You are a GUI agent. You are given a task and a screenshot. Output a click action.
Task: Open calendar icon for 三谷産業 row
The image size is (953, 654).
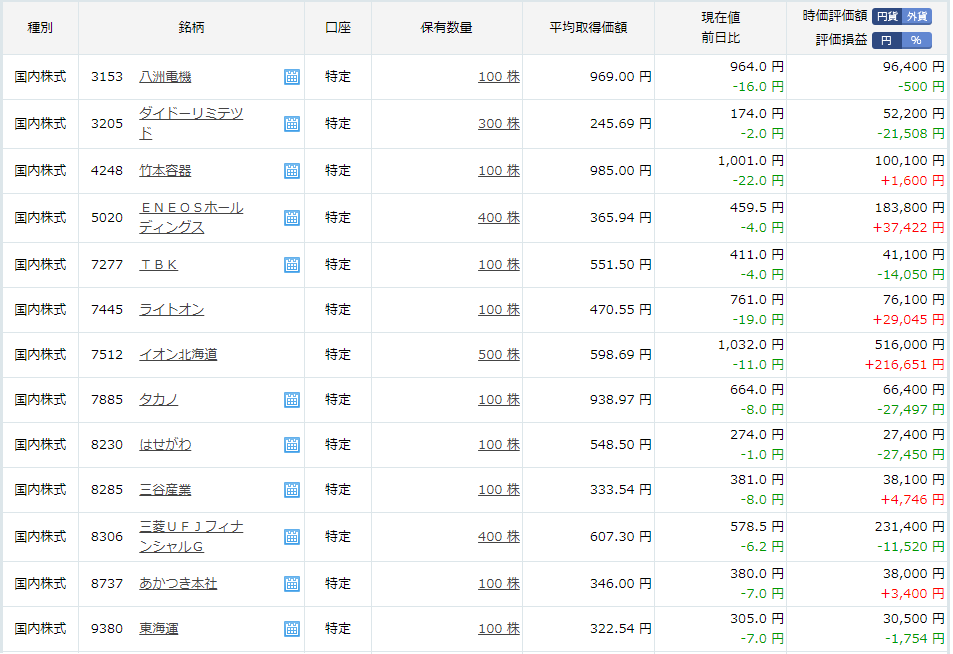(x=292, y=490)
